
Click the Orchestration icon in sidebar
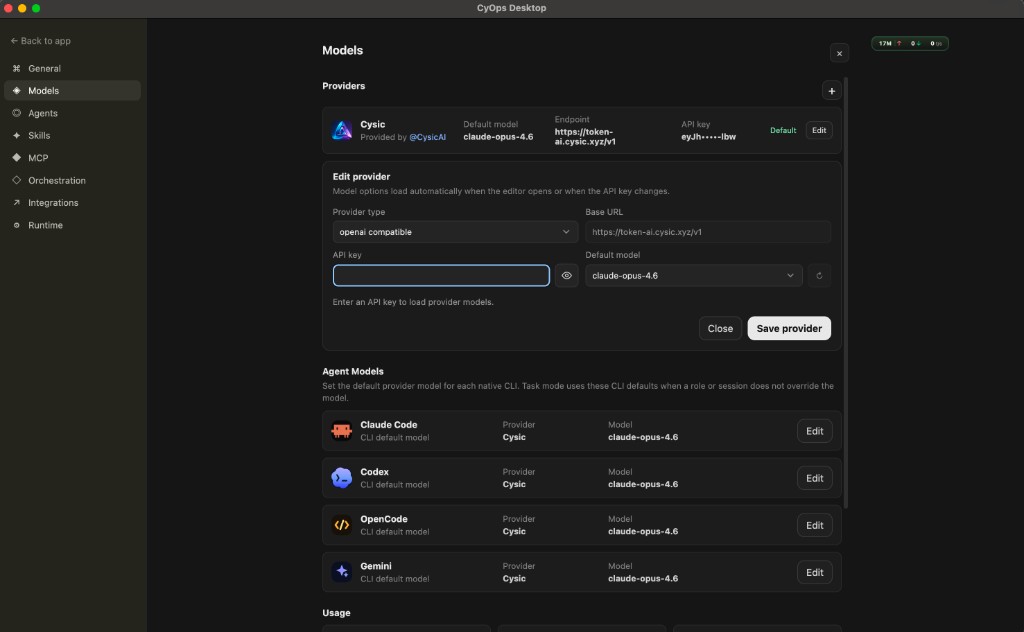point(16,180)
